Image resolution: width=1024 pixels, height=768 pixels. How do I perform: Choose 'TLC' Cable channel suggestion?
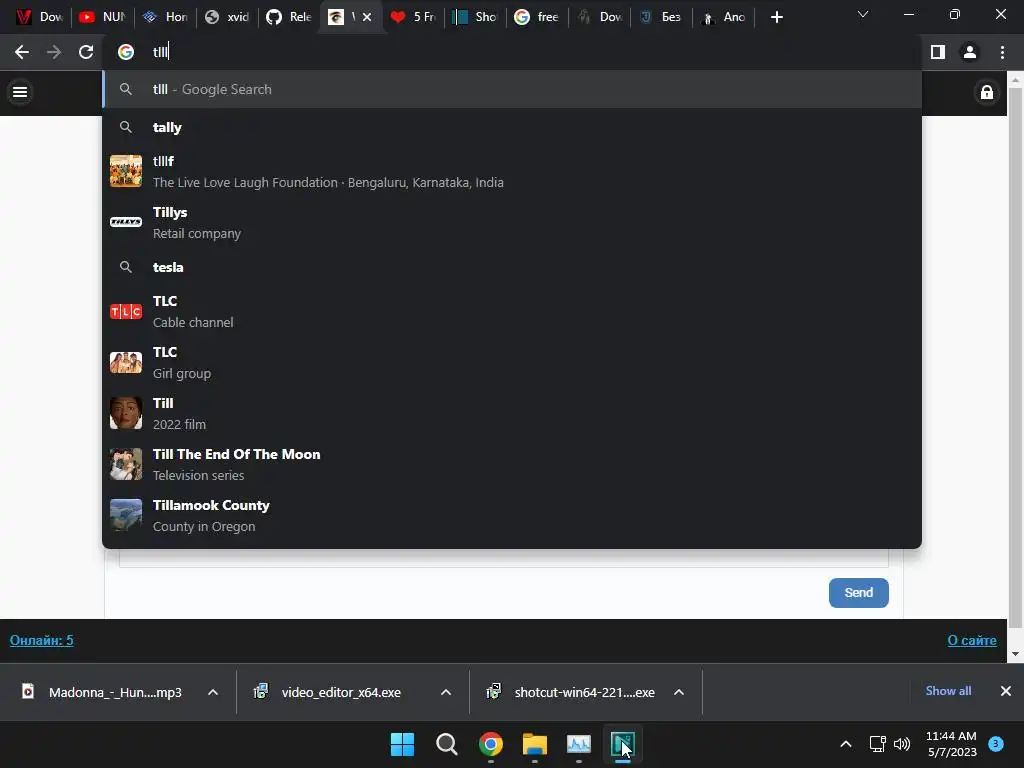point(512,312)
